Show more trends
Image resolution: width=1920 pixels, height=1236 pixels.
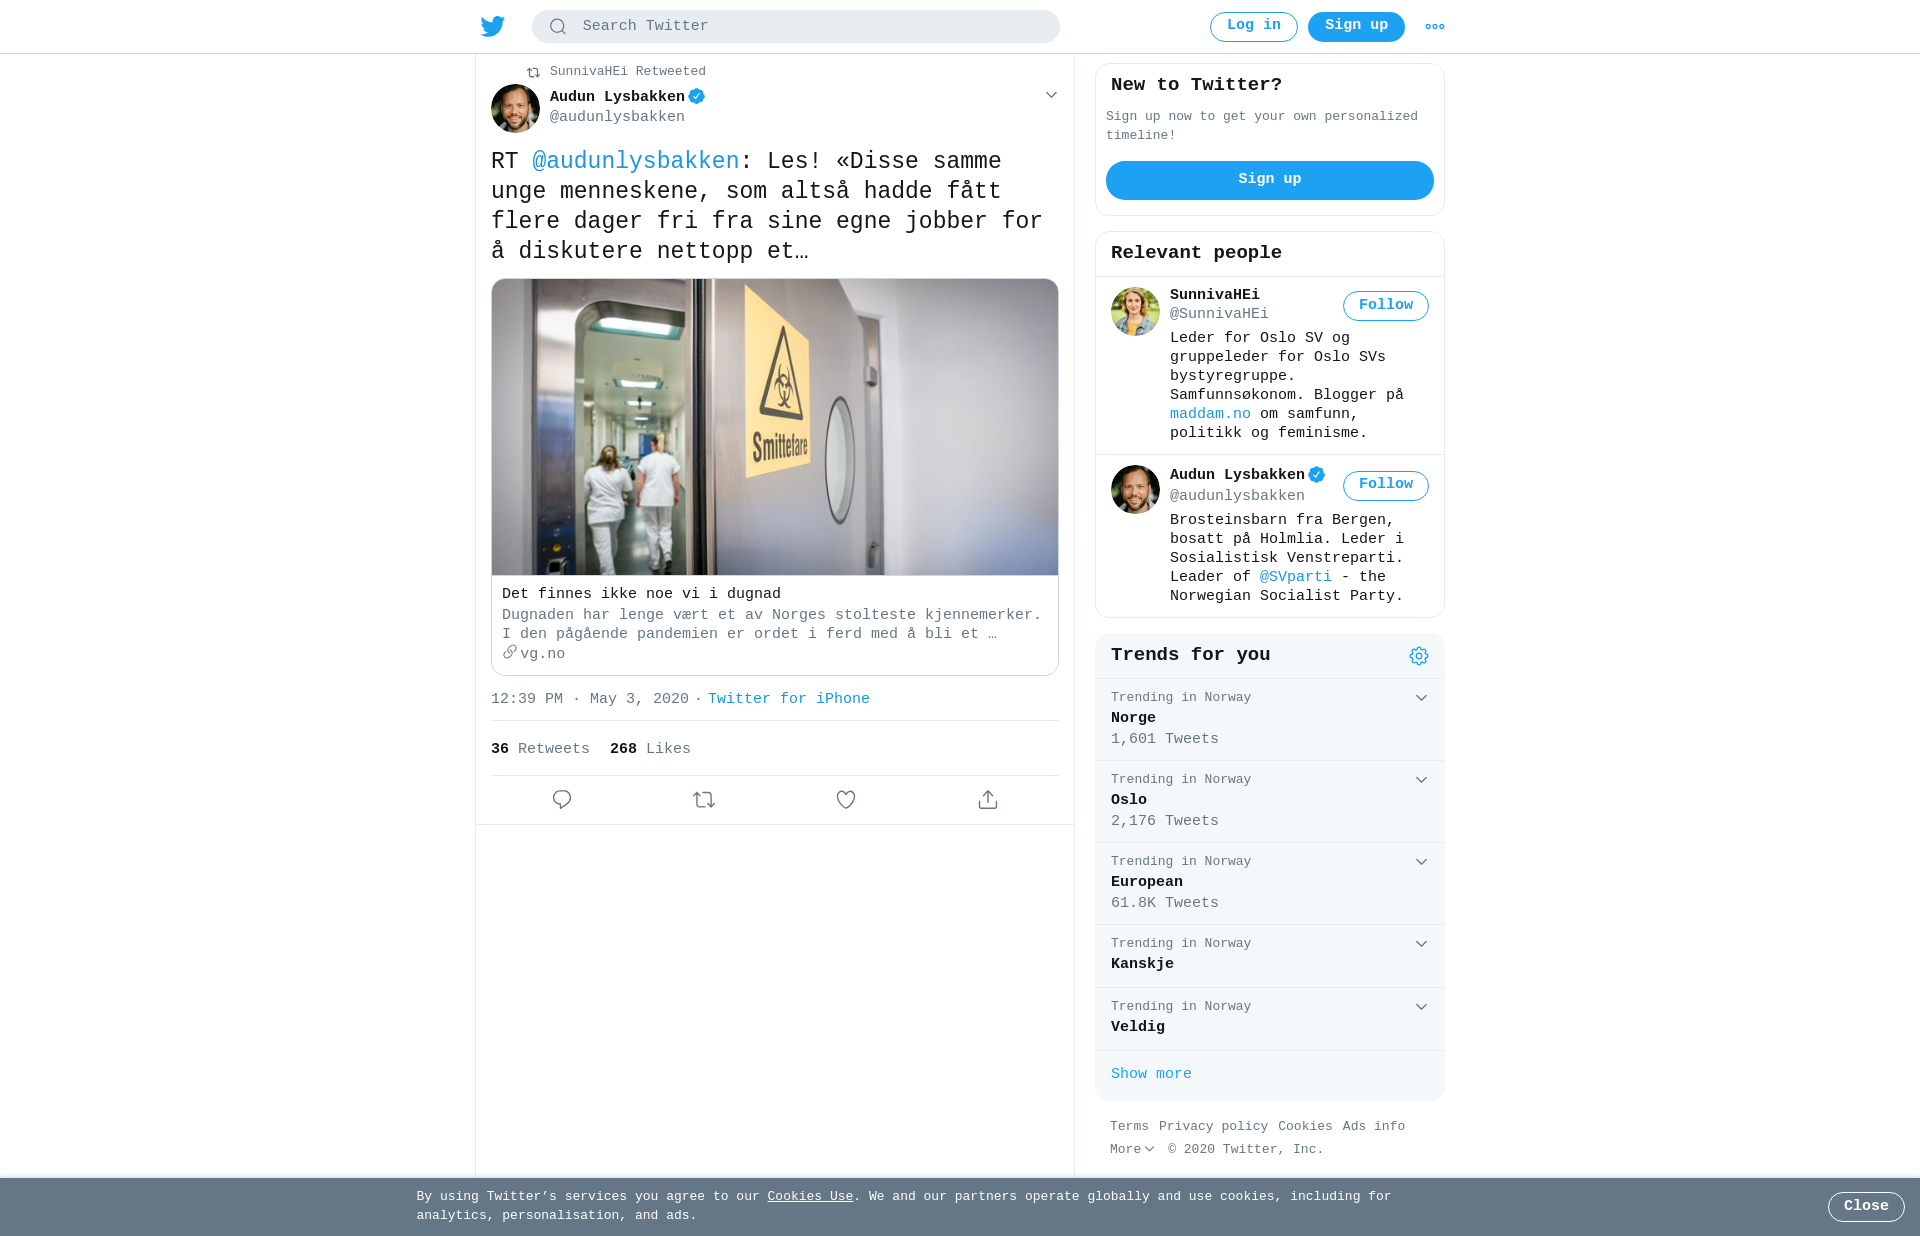tap(1151, 1074)
